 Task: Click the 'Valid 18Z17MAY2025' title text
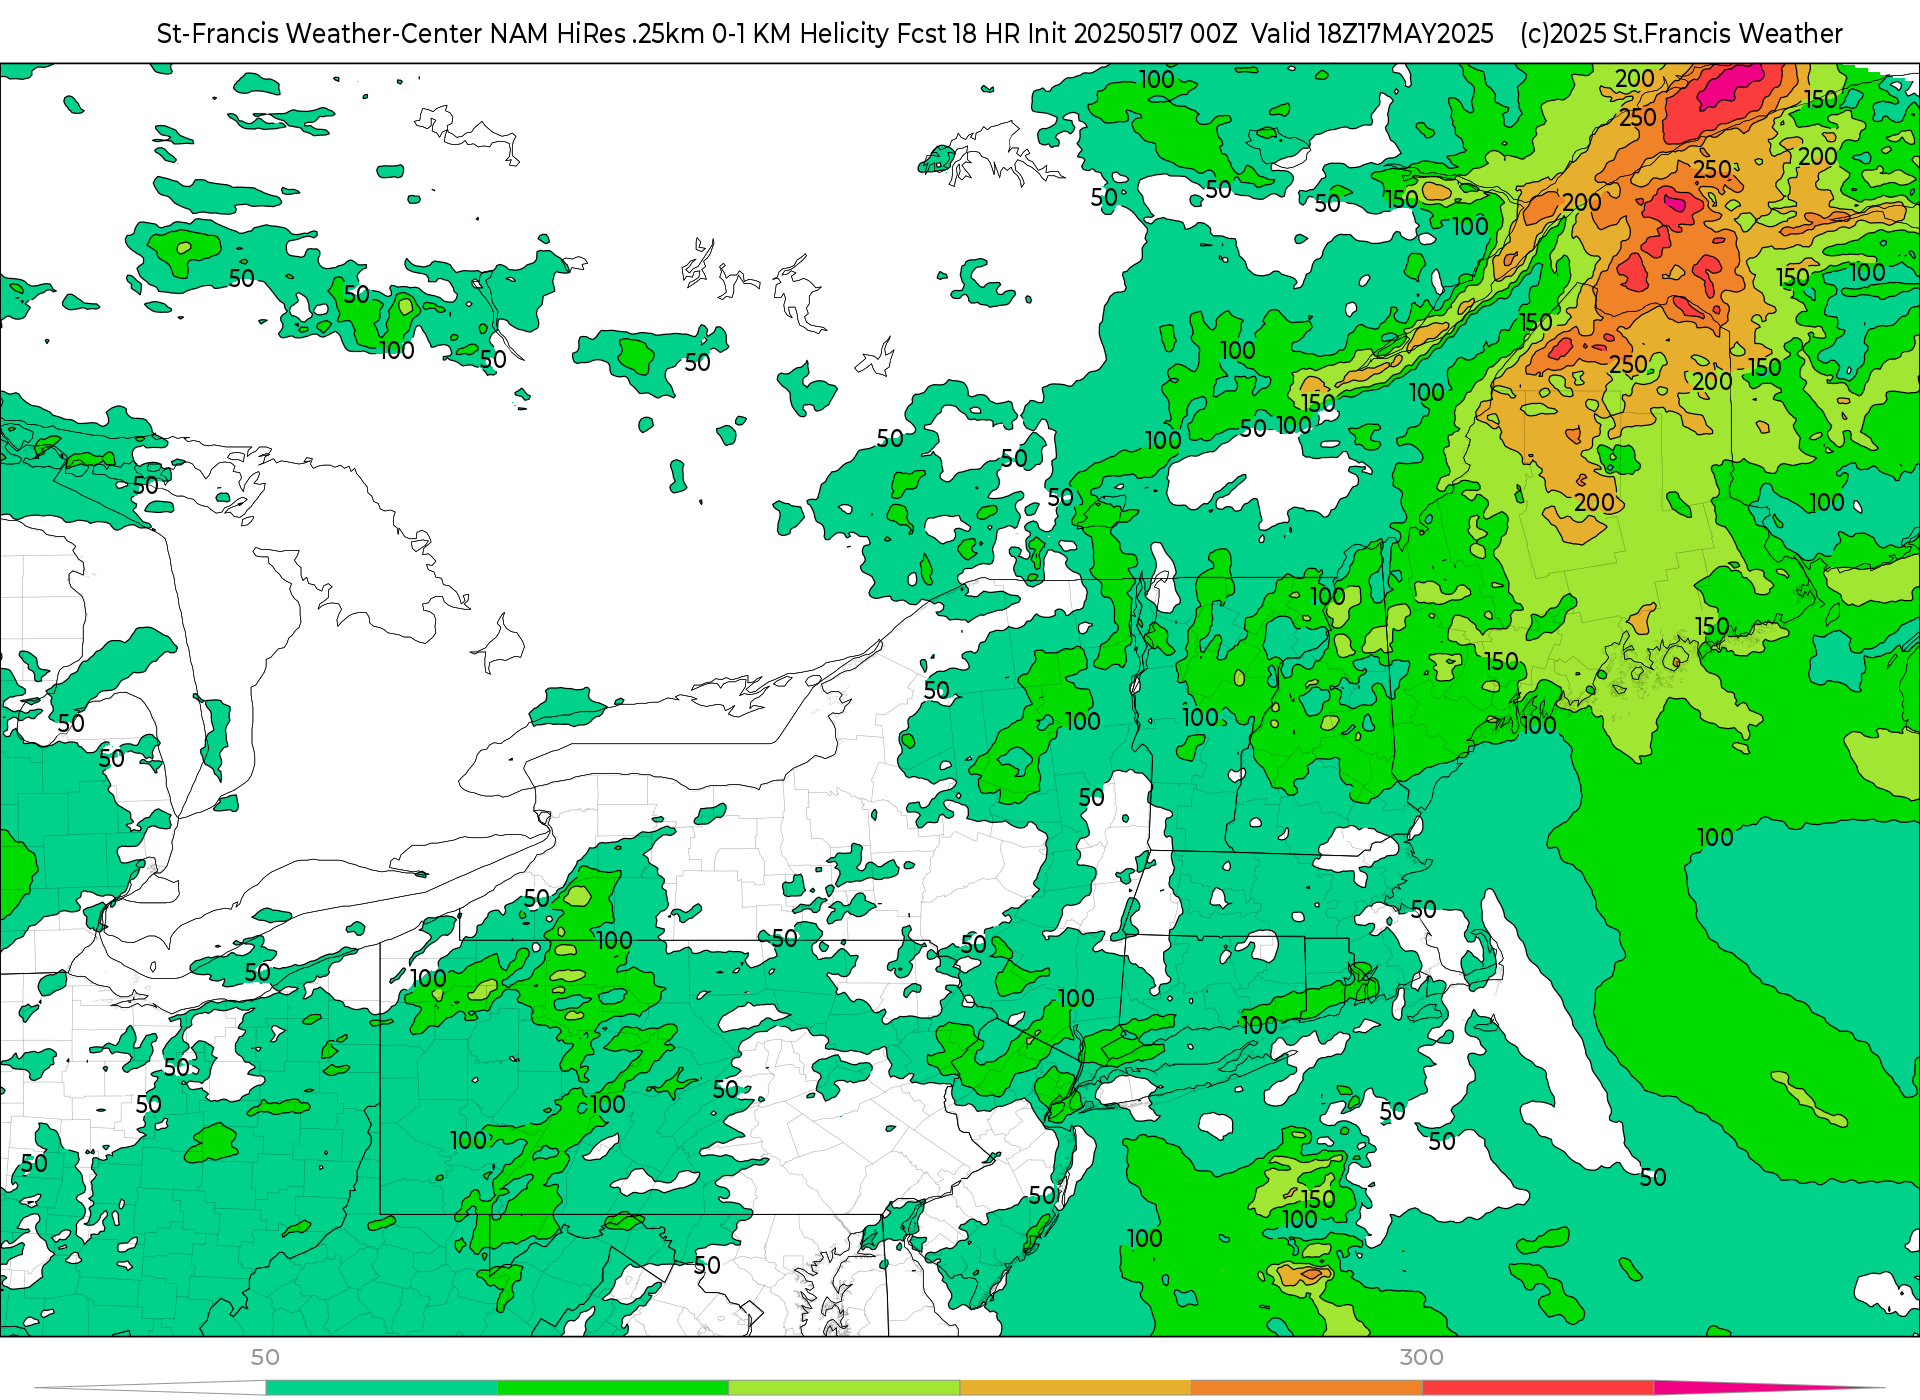tap(1372, 34)
